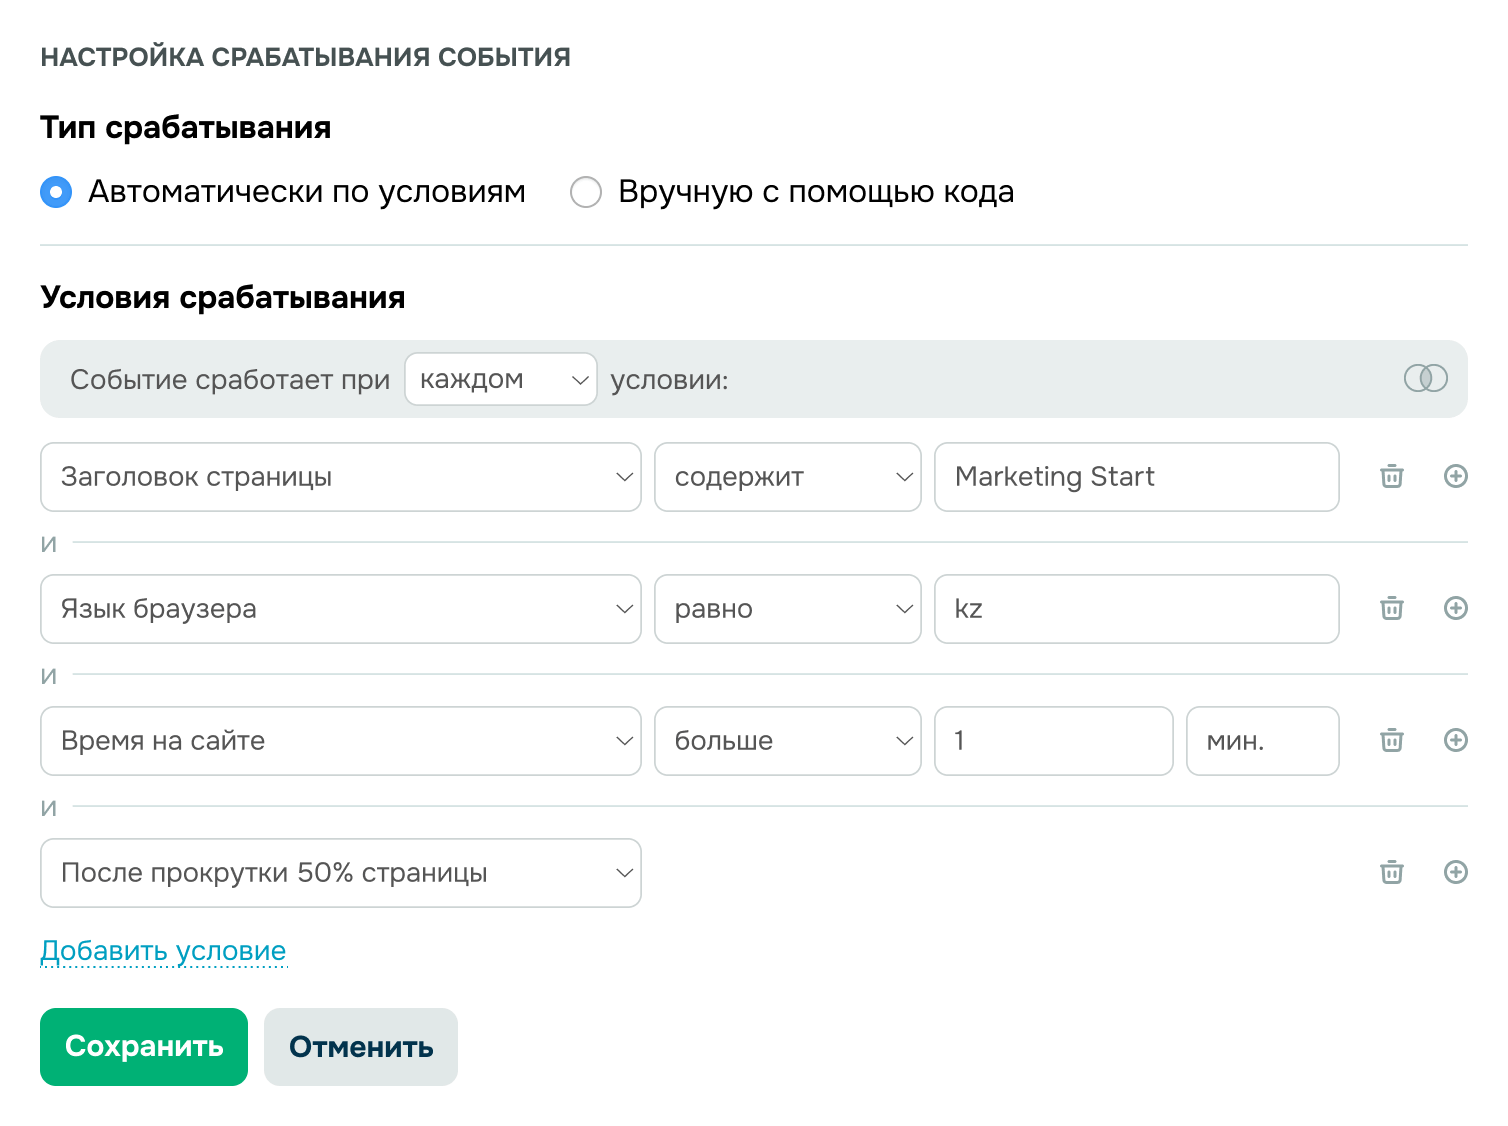The height and width of the screenshot is (1126, 1508).
Task: Open the 'Язык браузера' field dropdown
Action: point(340,609)
